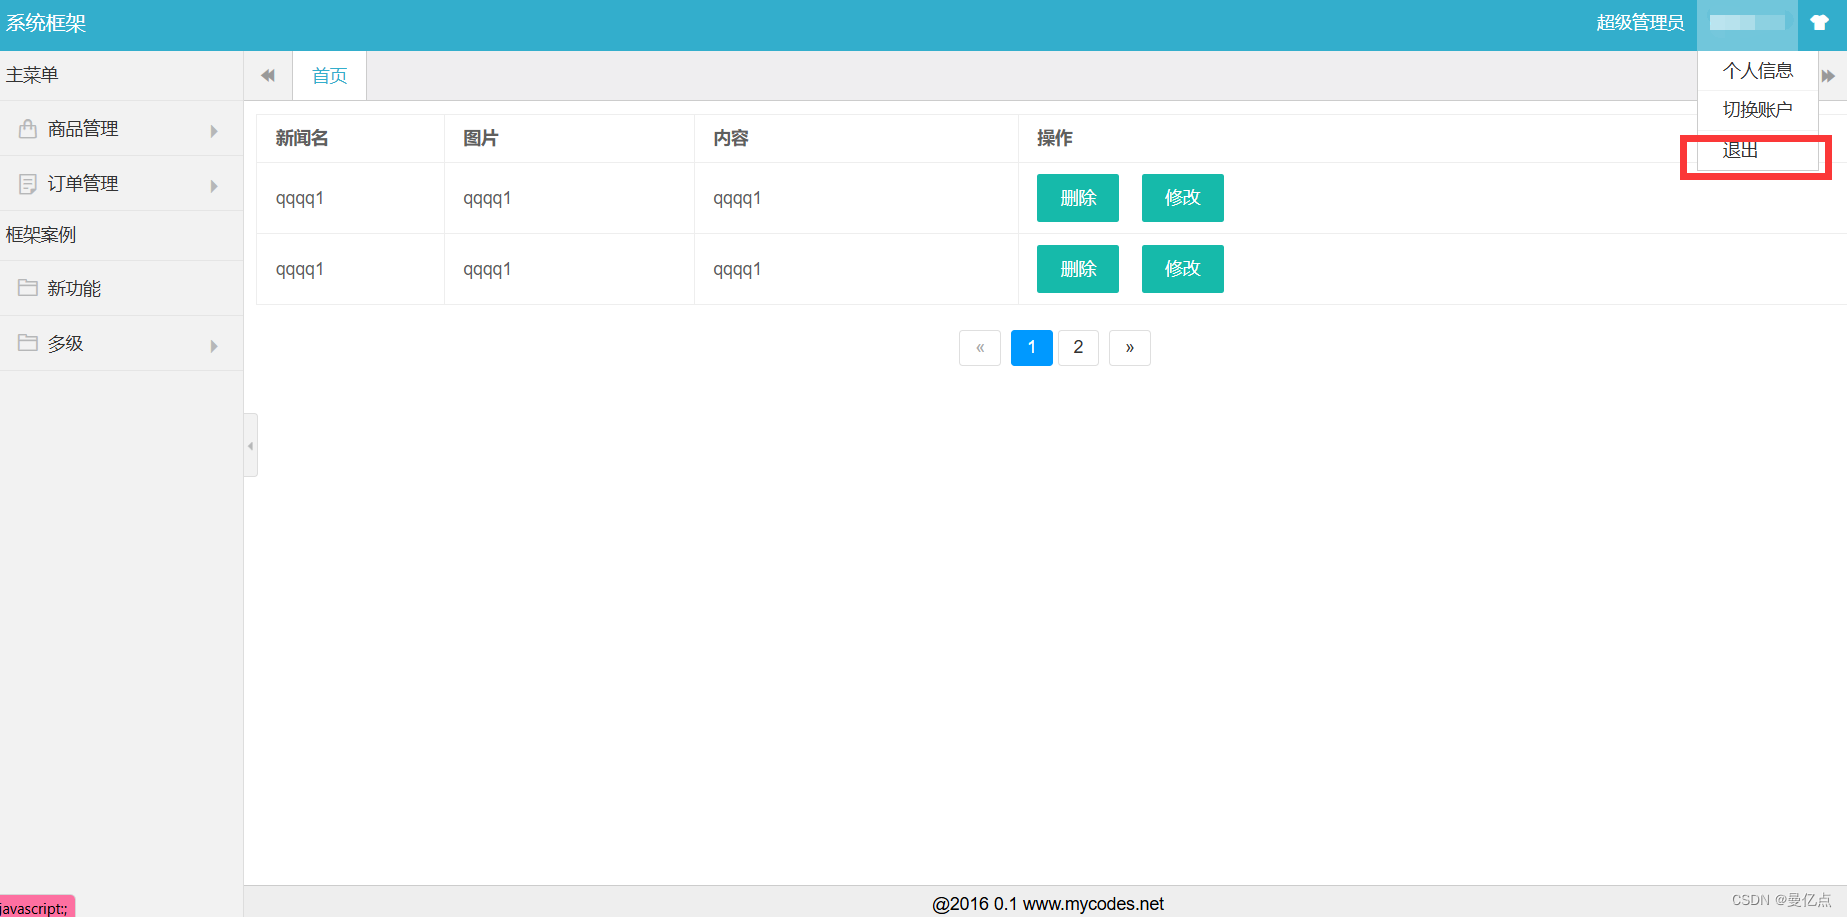Viewport: 1847px width, 917px height.
Task: Collapse the sidebar with the side handle
Action: pos(250,445)
